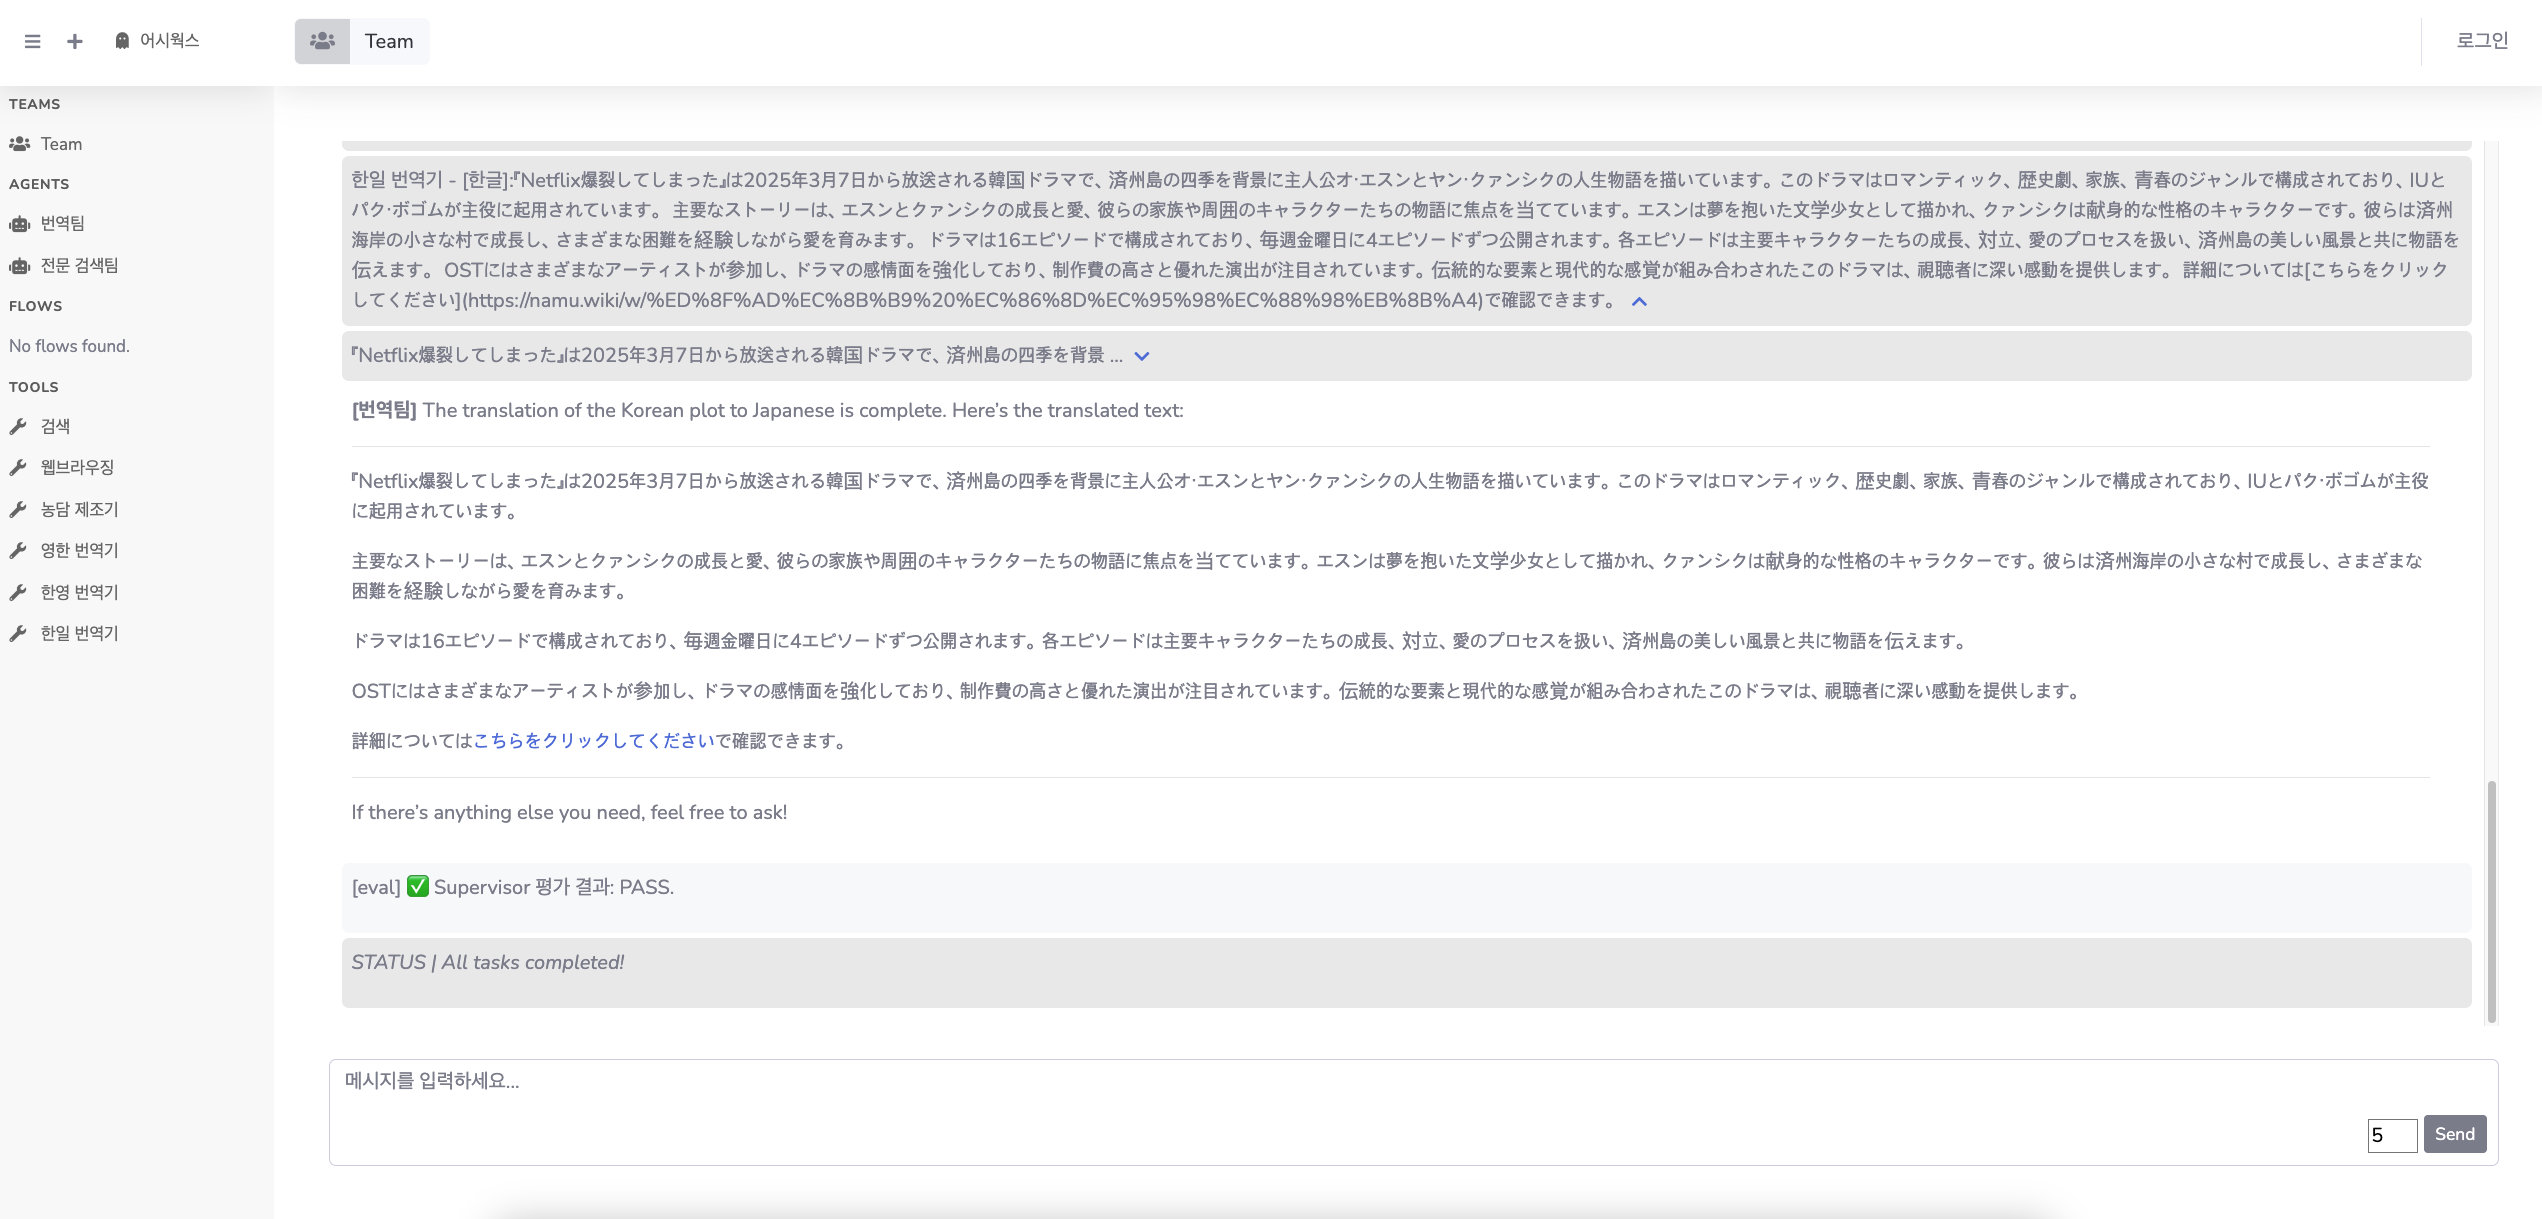Click the TEAMS section heading

(35, 104)
